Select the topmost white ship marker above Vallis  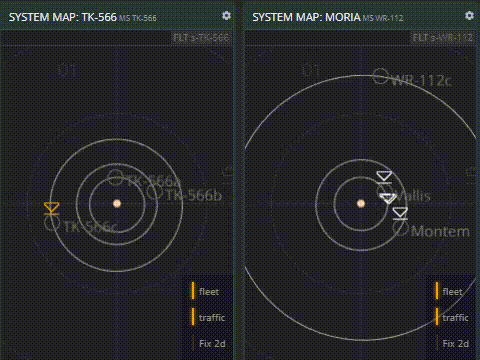click(x=384, y=177)
